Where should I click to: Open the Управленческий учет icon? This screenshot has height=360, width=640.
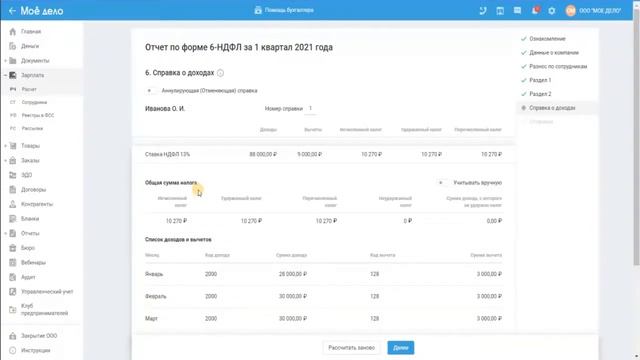[x=13, y=292]
